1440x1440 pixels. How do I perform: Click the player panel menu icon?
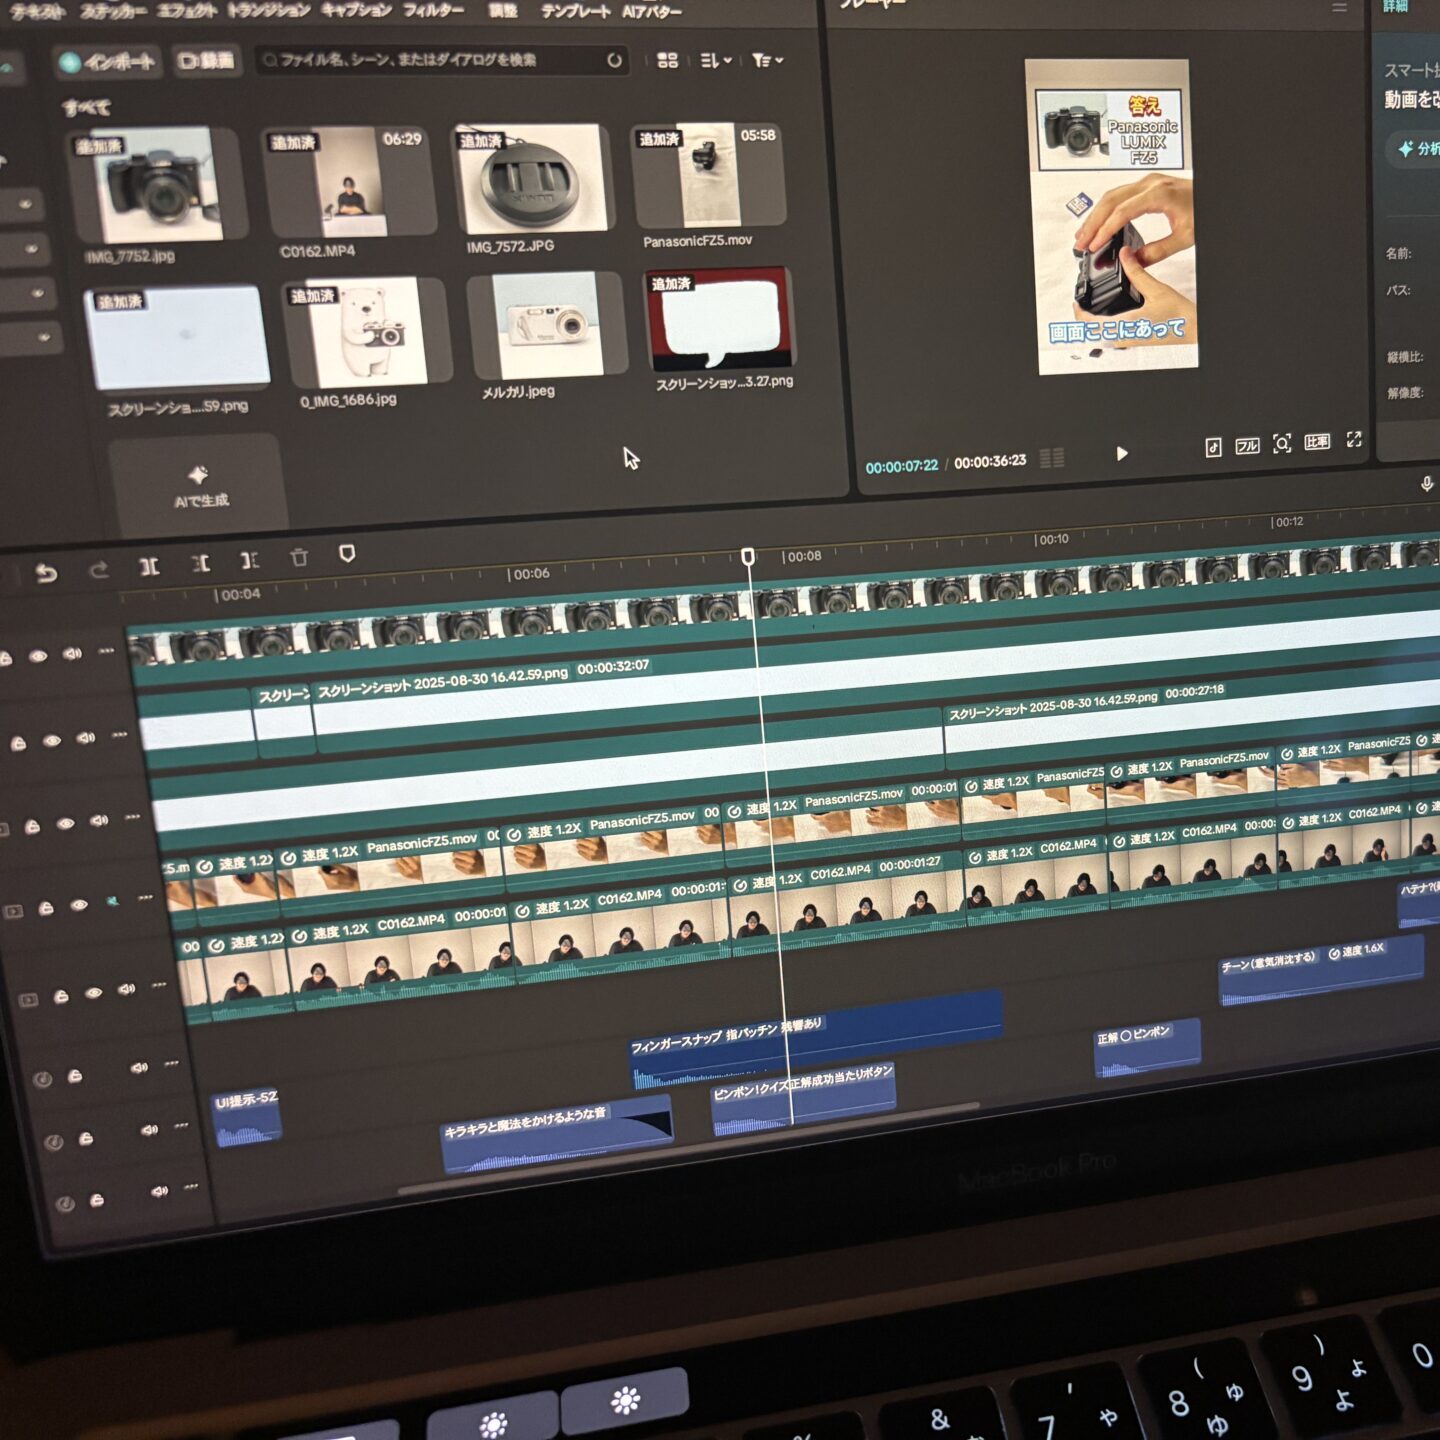pyautogui.click(x=1339, y=7)
